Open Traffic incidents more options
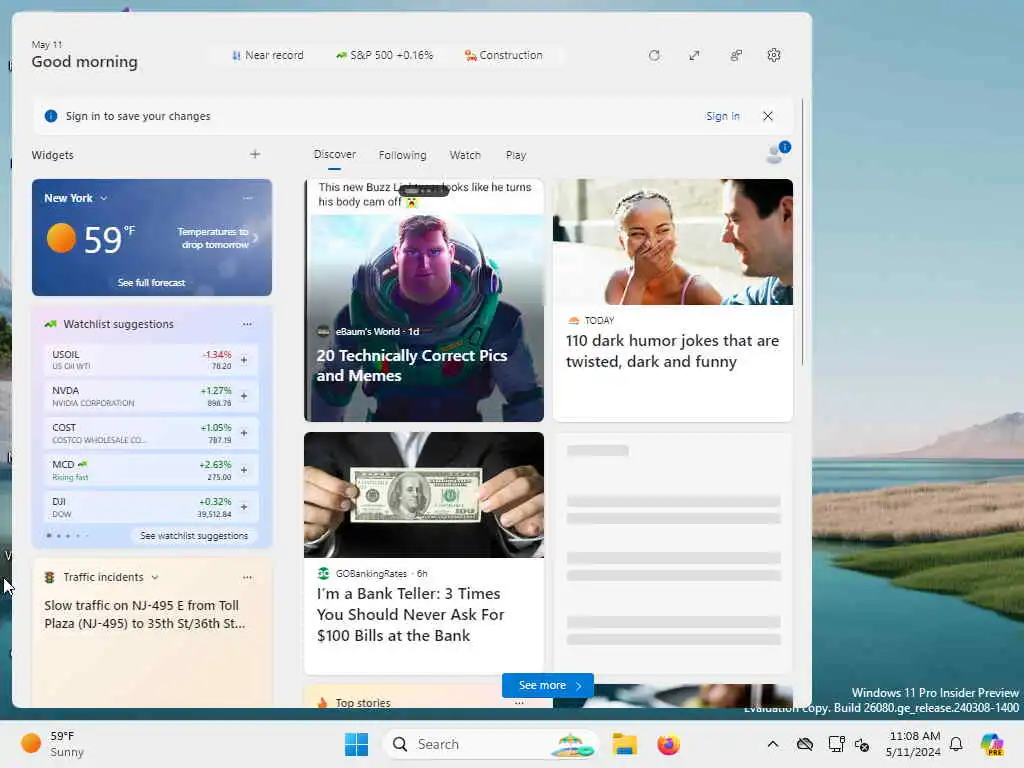Screen dimensions: 1024x768 [x=247, y=577]
